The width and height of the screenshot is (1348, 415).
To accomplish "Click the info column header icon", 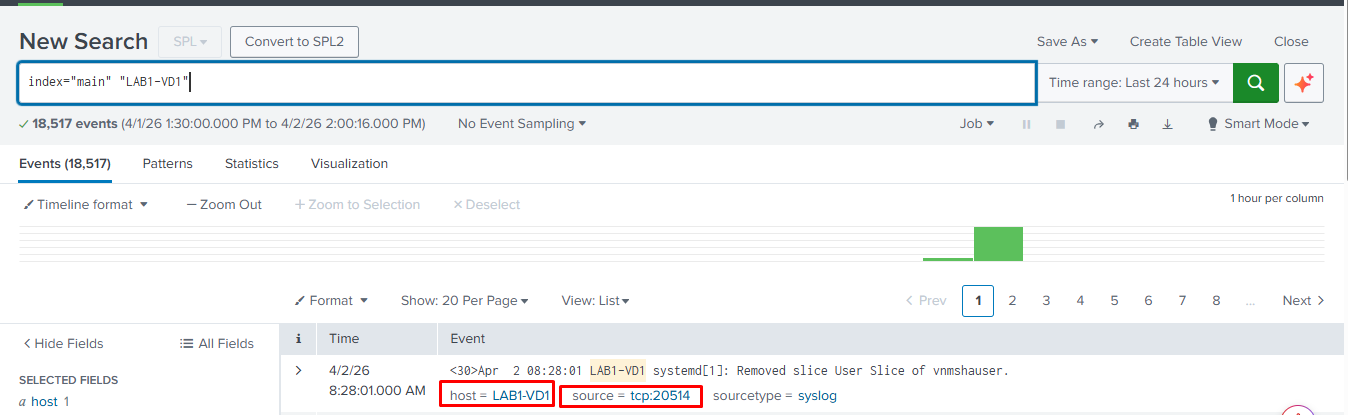I will pyautogui.click(x=297, y=339).
